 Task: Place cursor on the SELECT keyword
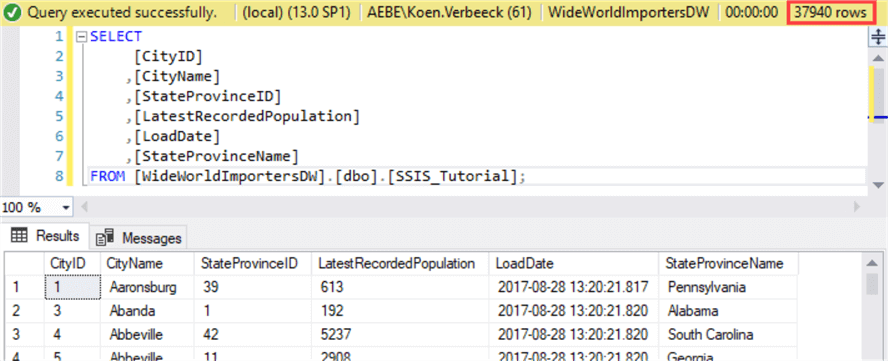pyautogui.click(x=116, y=37)
